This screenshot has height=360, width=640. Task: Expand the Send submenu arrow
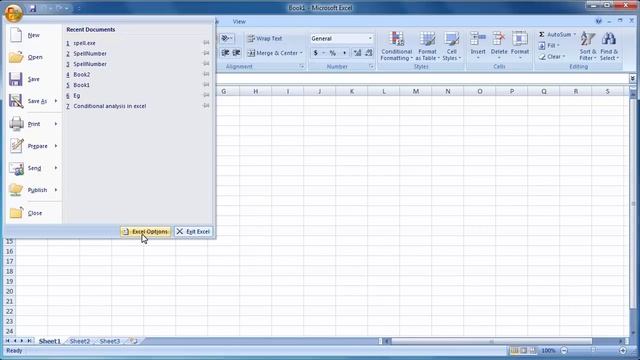[x=56, y=168]
